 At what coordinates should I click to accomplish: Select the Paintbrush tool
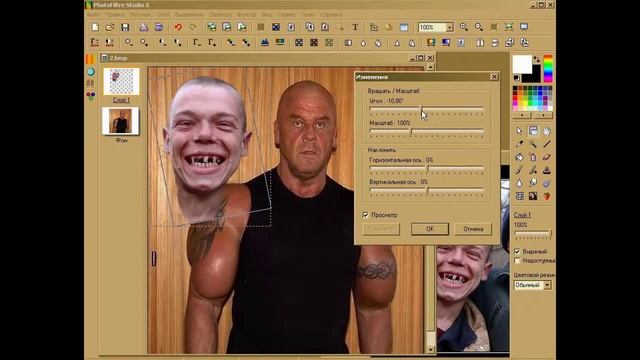click(x=519, y=170)
